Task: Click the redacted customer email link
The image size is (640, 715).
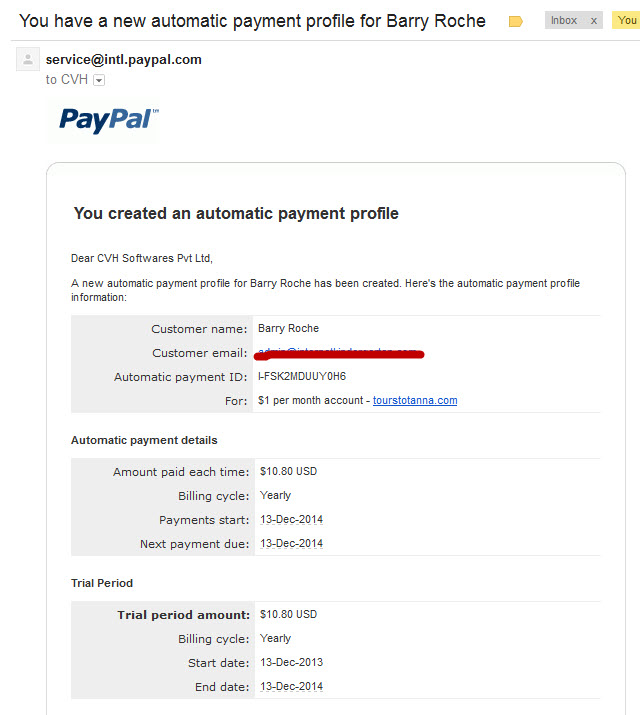Action: (340, 352)
